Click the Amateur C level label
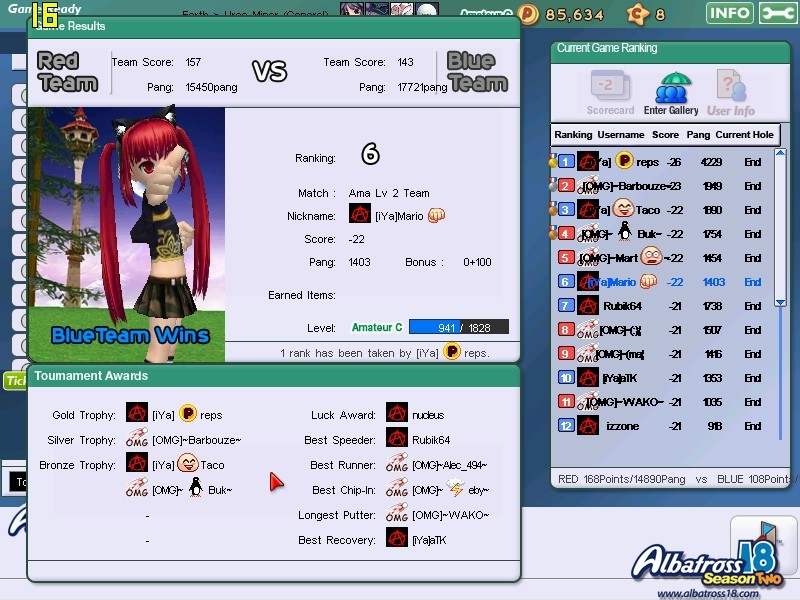 377,328
